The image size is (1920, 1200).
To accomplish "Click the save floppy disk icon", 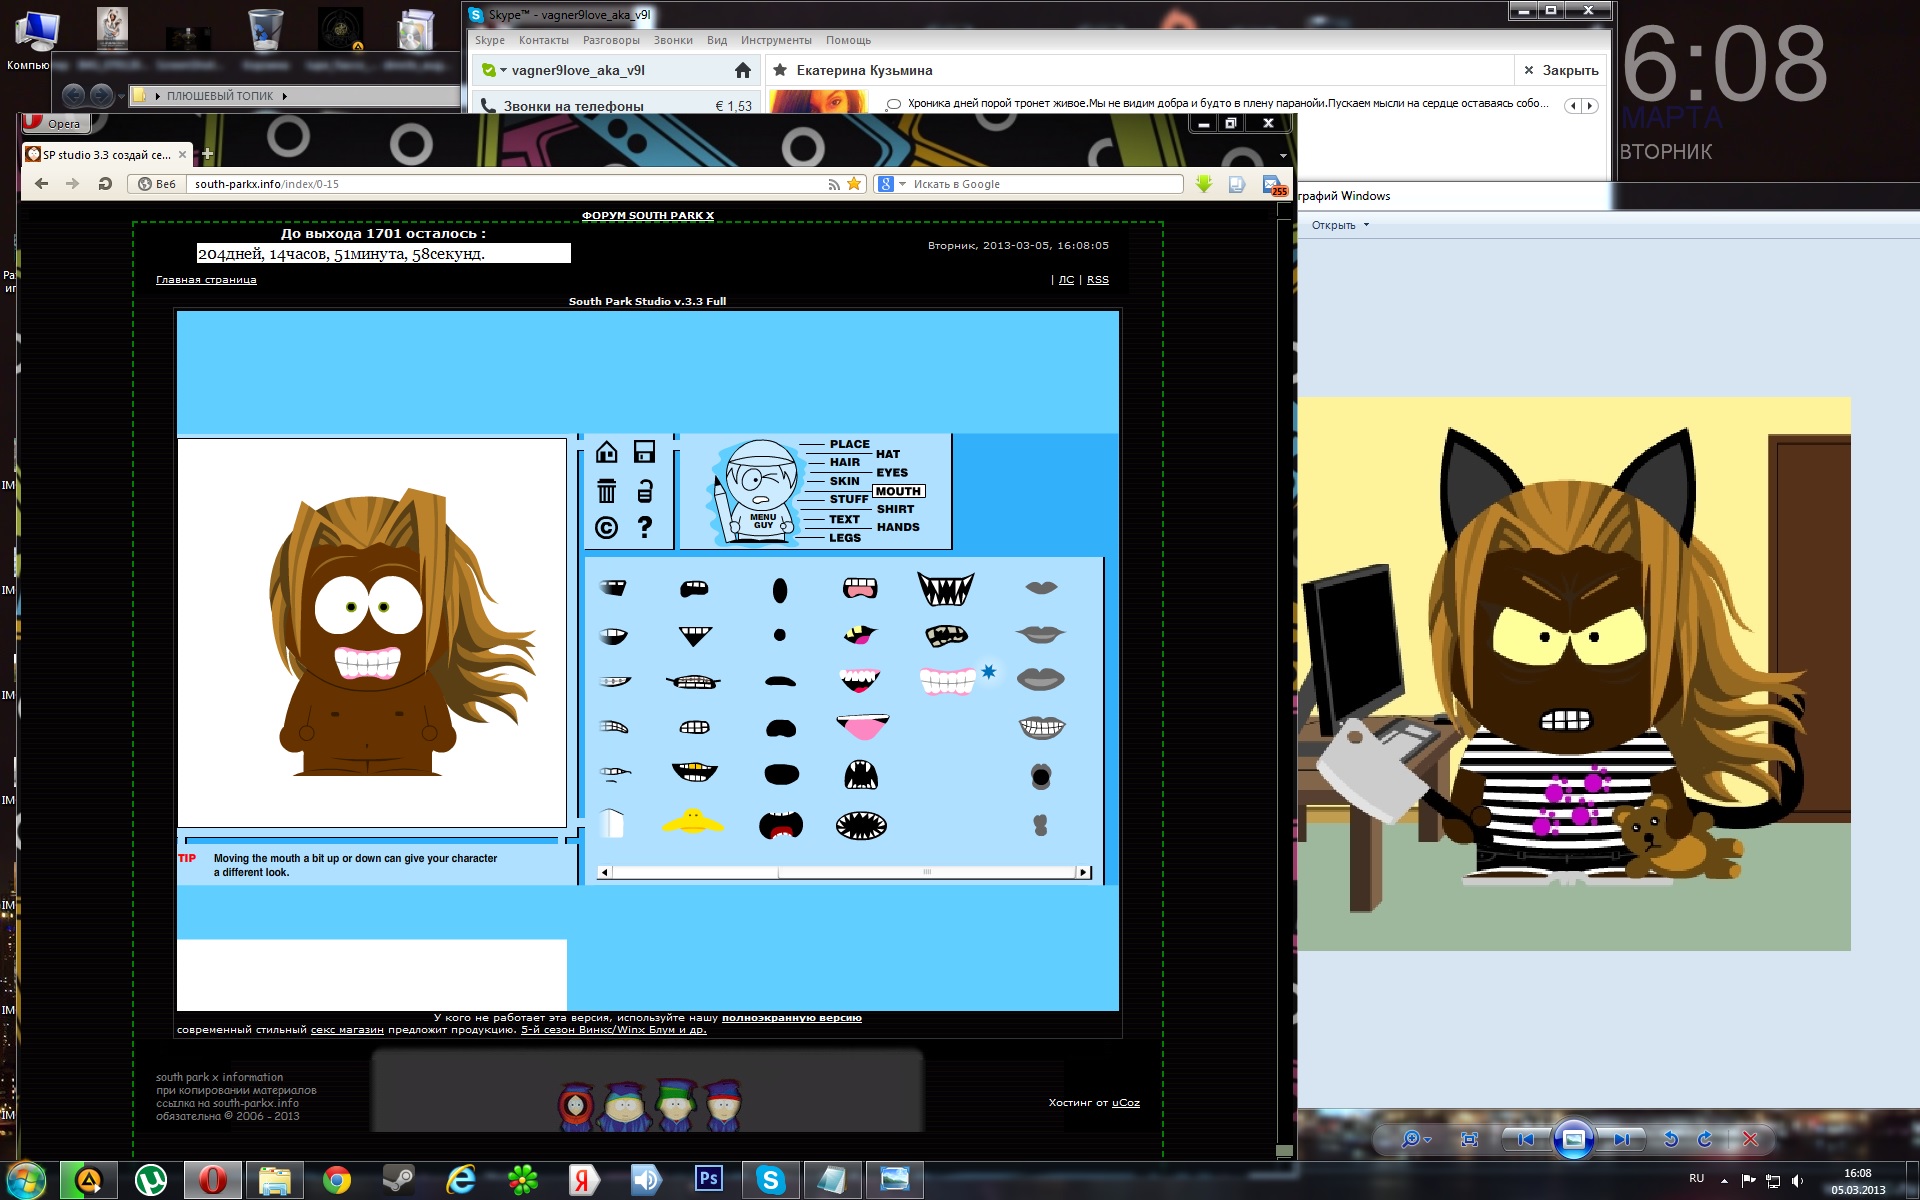I will [645, 453].
